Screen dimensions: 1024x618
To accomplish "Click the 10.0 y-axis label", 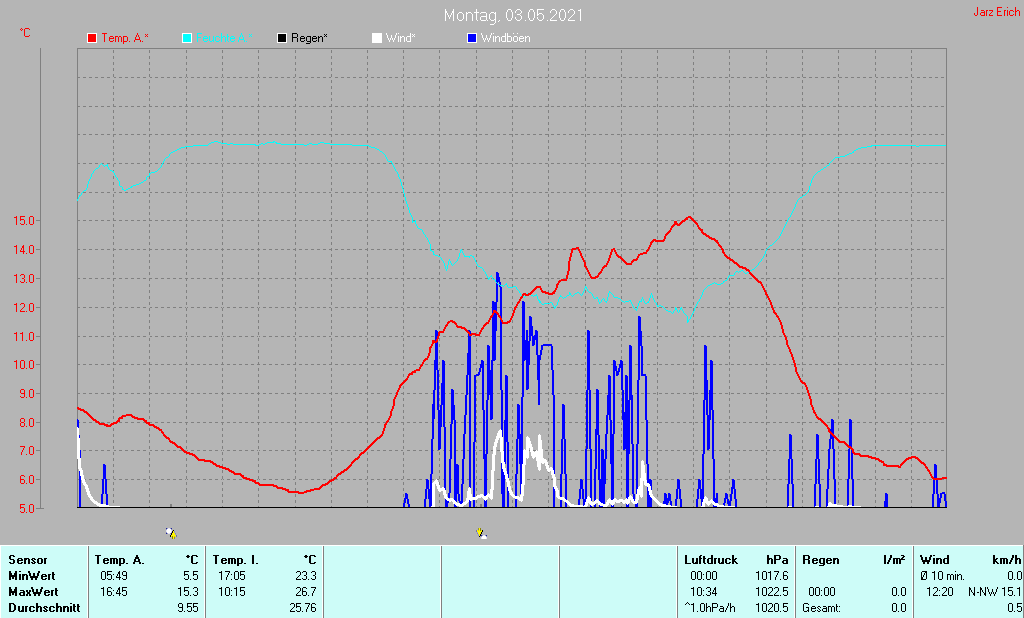I will (24, 365).
